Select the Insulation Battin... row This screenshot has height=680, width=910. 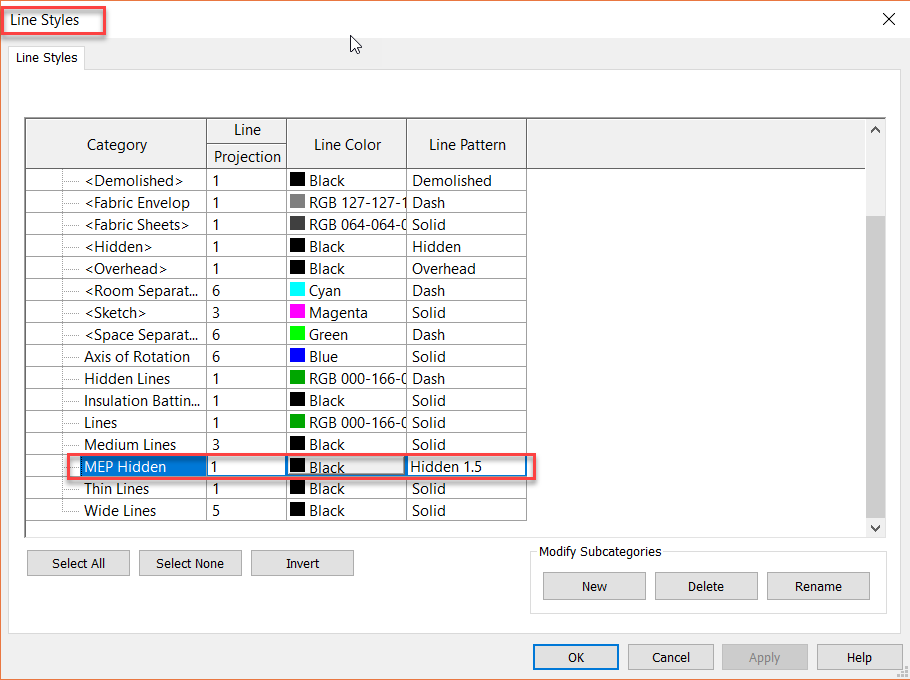(142, 400)
